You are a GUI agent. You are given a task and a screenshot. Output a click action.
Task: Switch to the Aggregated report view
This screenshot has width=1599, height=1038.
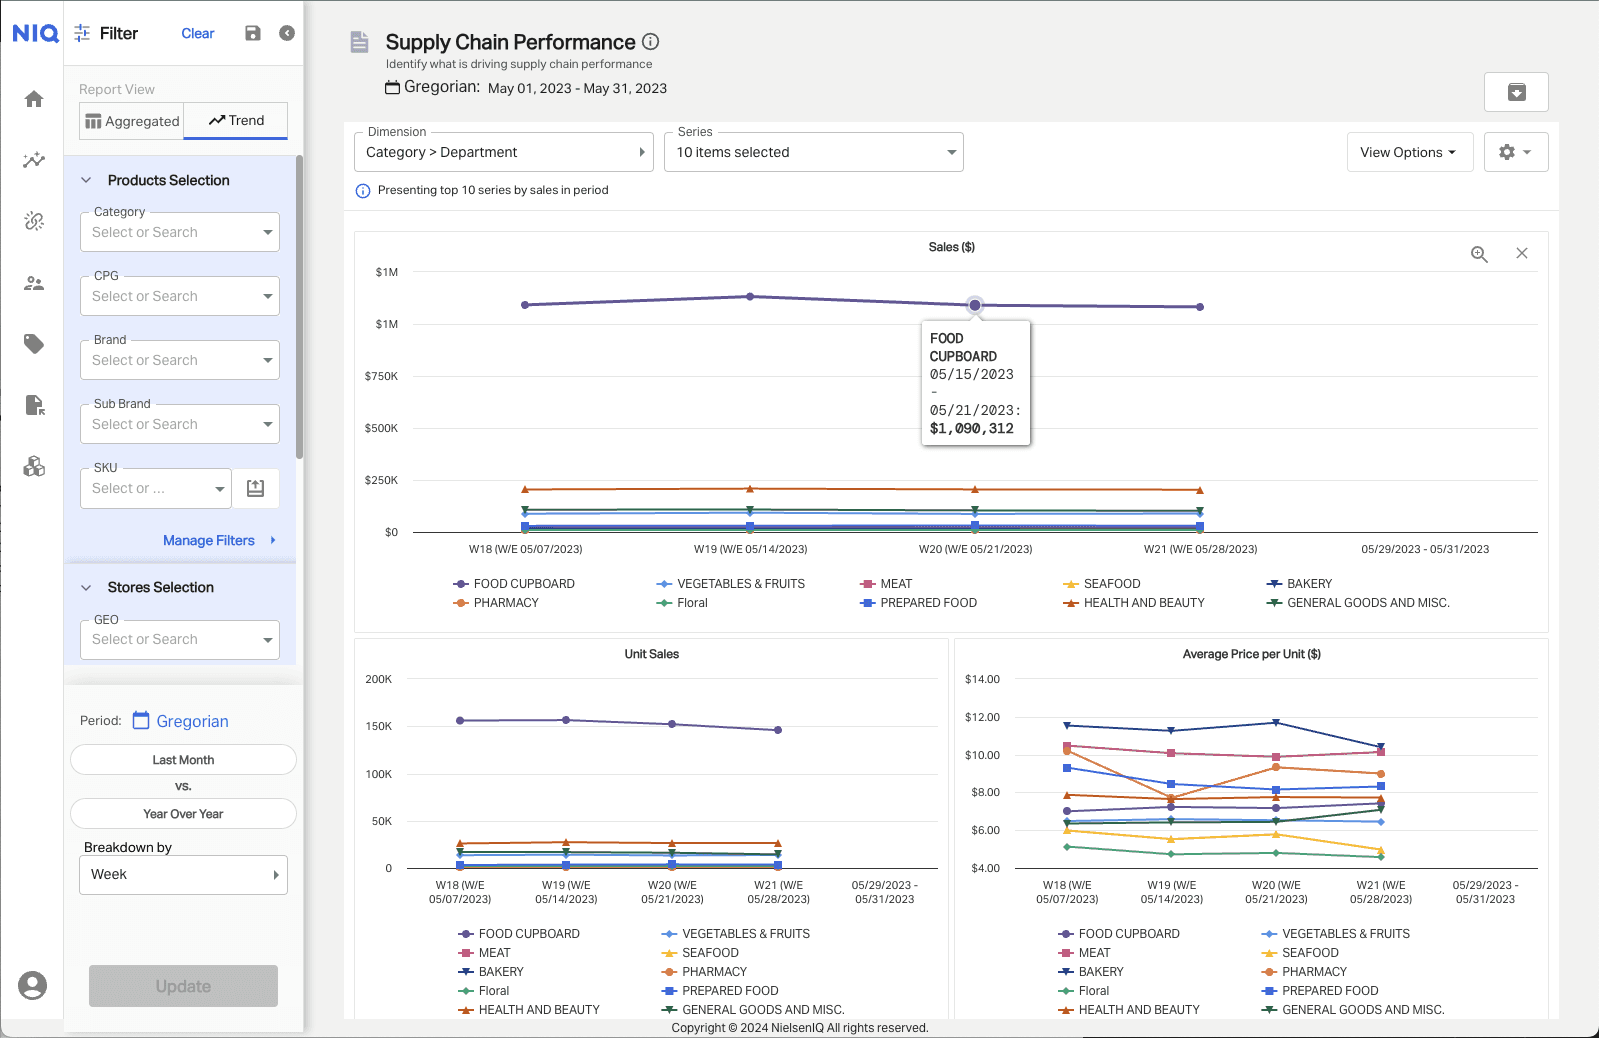132,121
